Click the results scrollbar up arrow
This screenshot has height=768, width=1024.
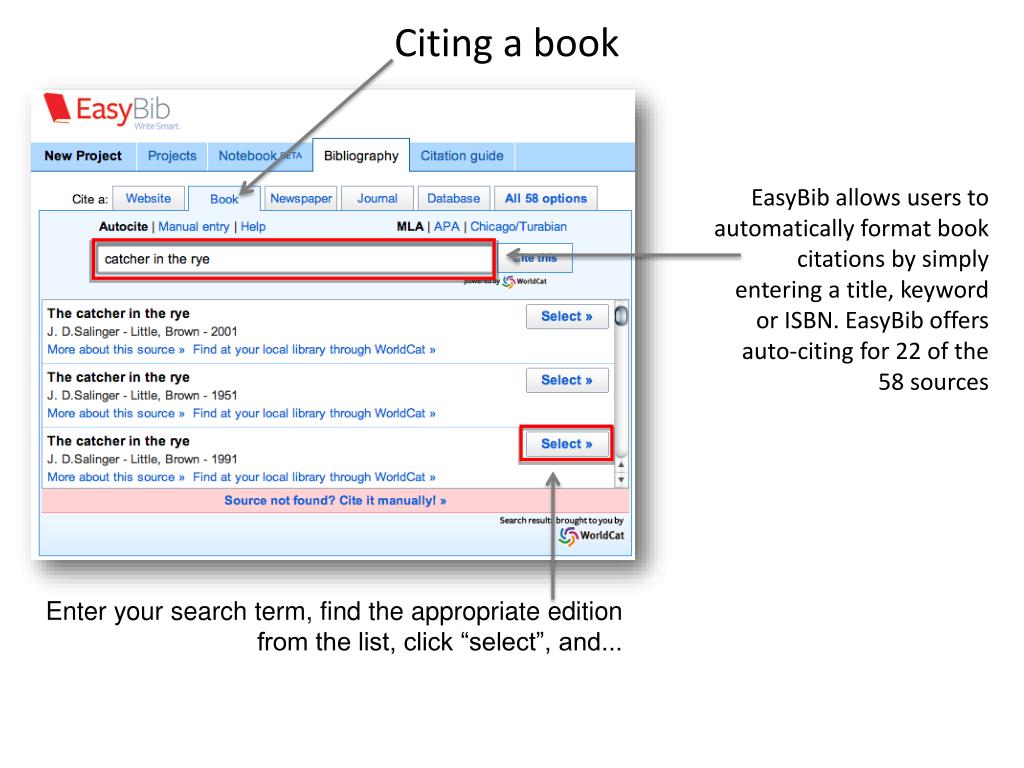[x=621, y=465]
